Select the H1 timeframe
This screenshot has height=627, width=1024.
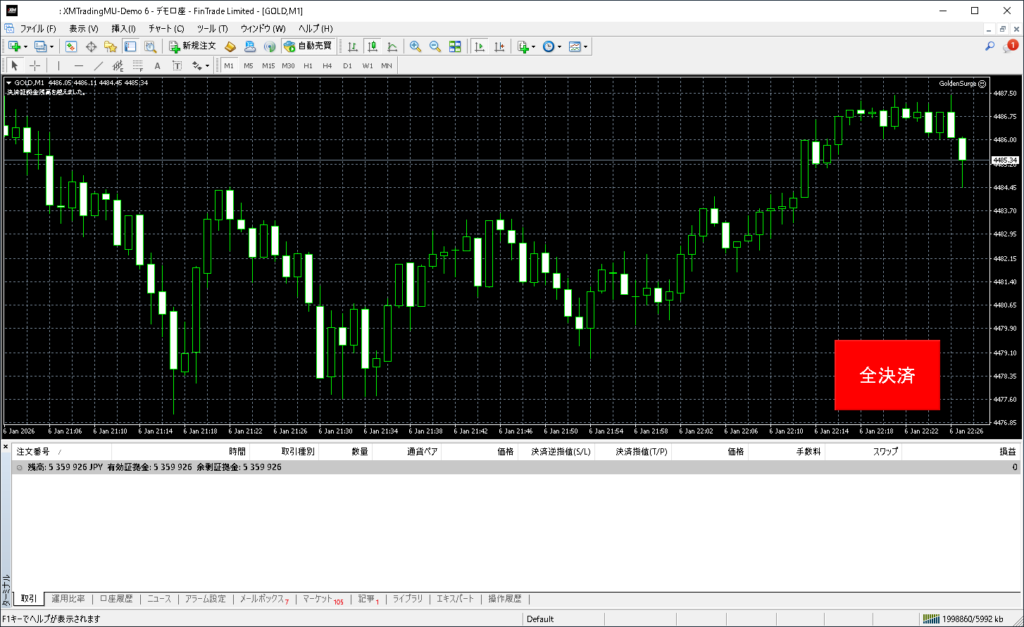pyautogui.click(x=308, y=65)
